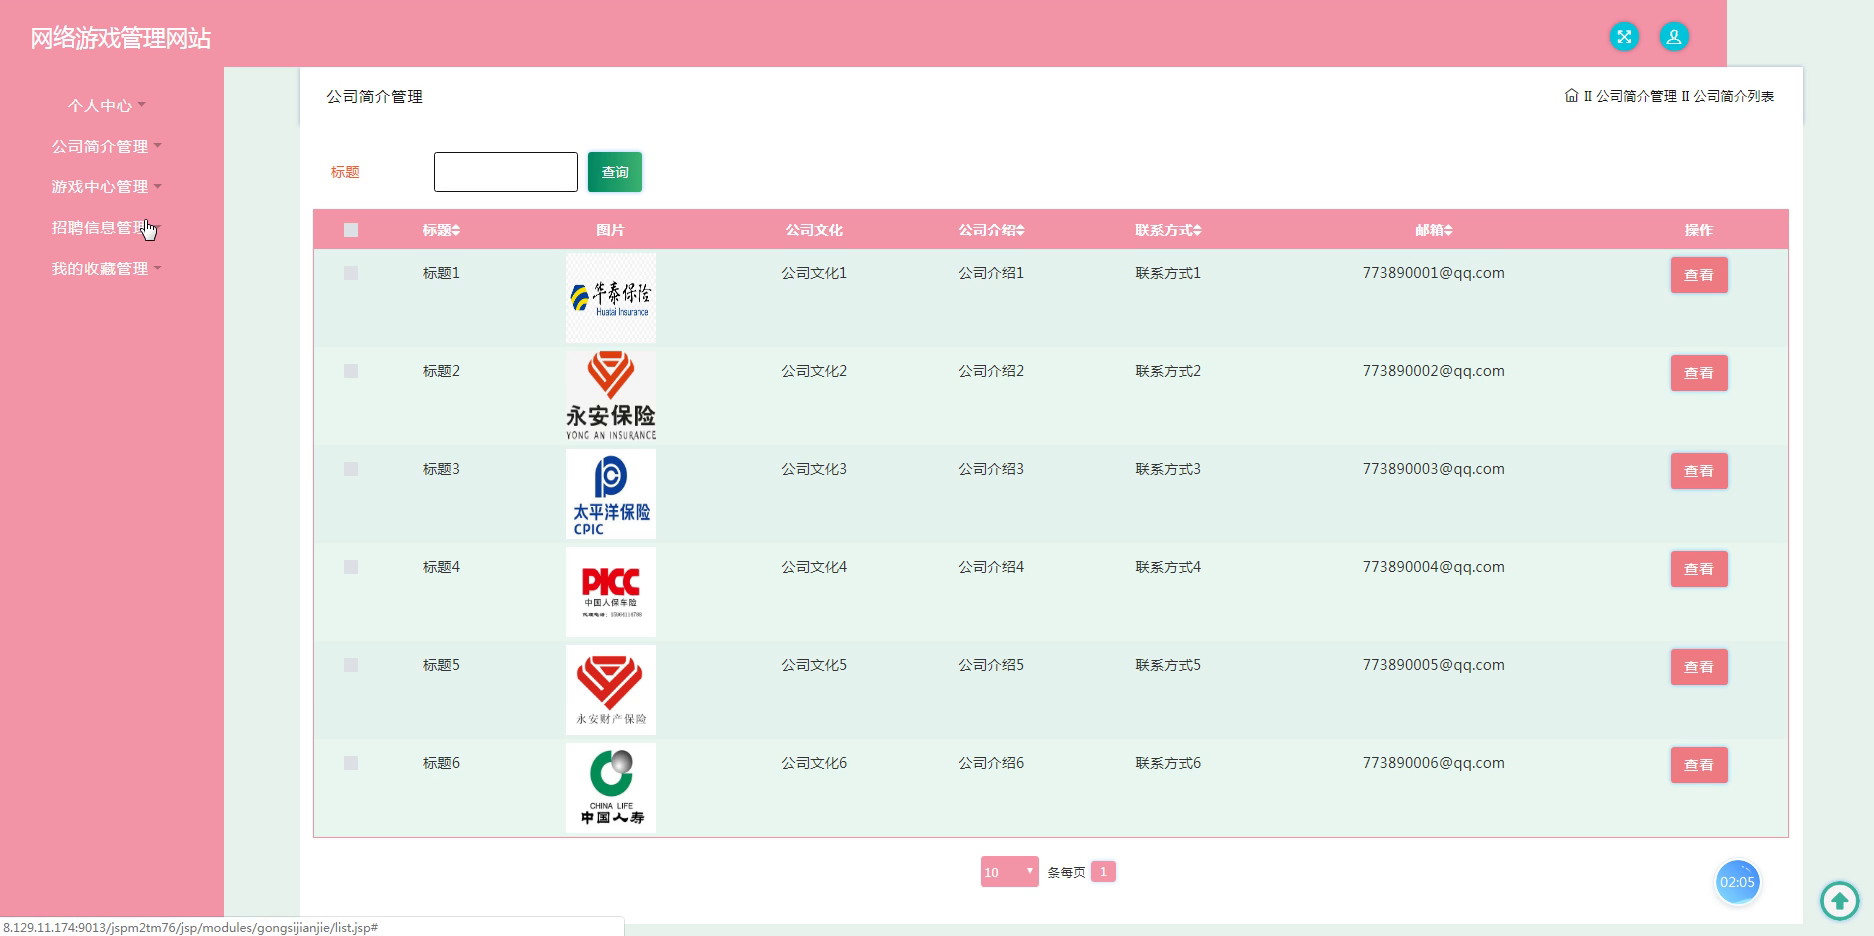
Task: Click the scroll-to-top arrow icon
Action: point(1839,900)
